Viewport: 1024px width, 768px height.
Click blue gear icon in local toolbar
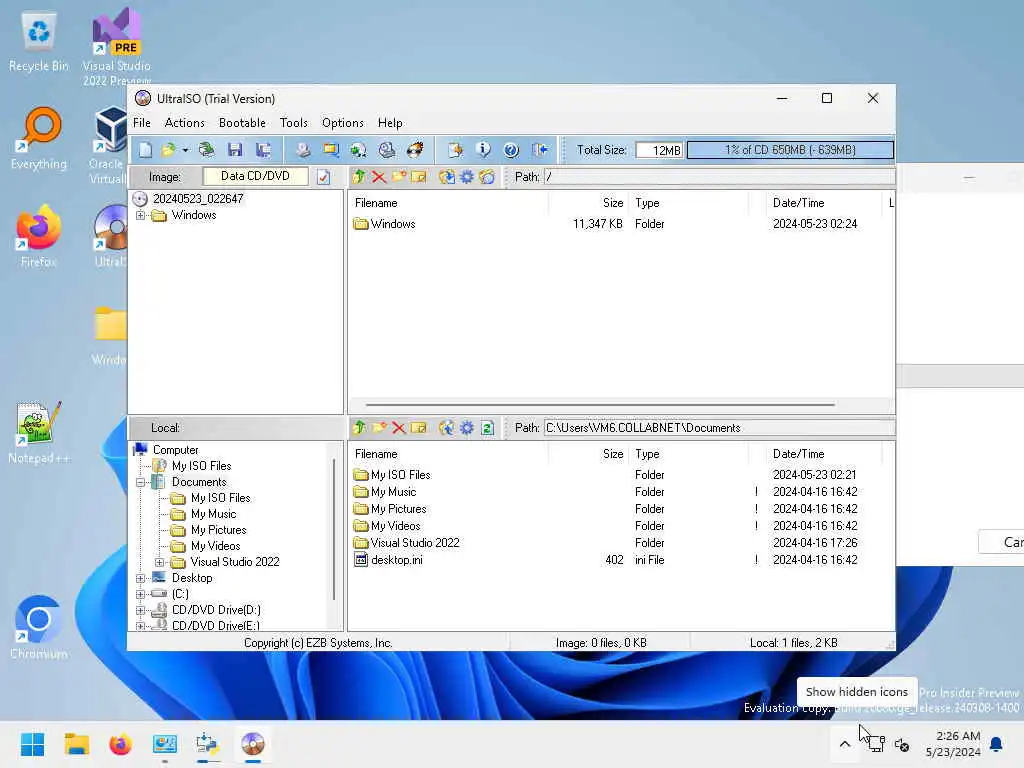(x=467, y=428)
